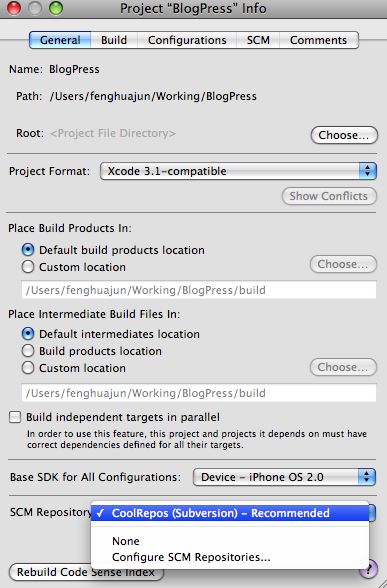Open the Project Format dropdown
The height and width of the screenshot is (588, 387).
pyautogui.click(x=238, y=171)
